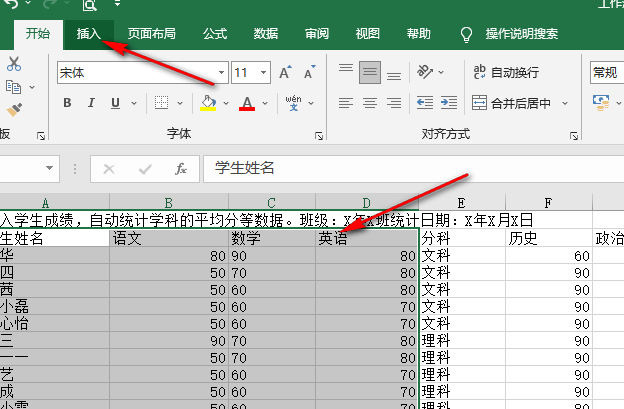Click the 历史 header cell
The width and height of the screenshot is (624, 409).
click(x=549, y=238)
